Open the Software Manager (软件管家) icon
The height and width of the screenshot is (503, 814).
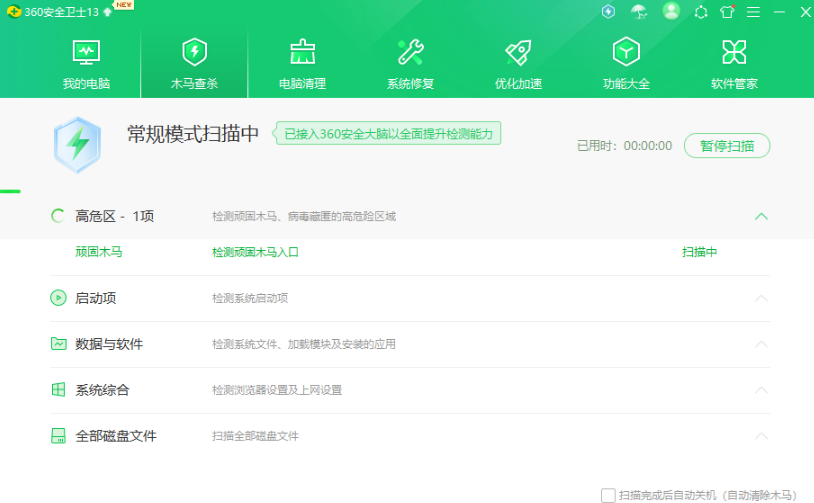[x=734, y=52]
